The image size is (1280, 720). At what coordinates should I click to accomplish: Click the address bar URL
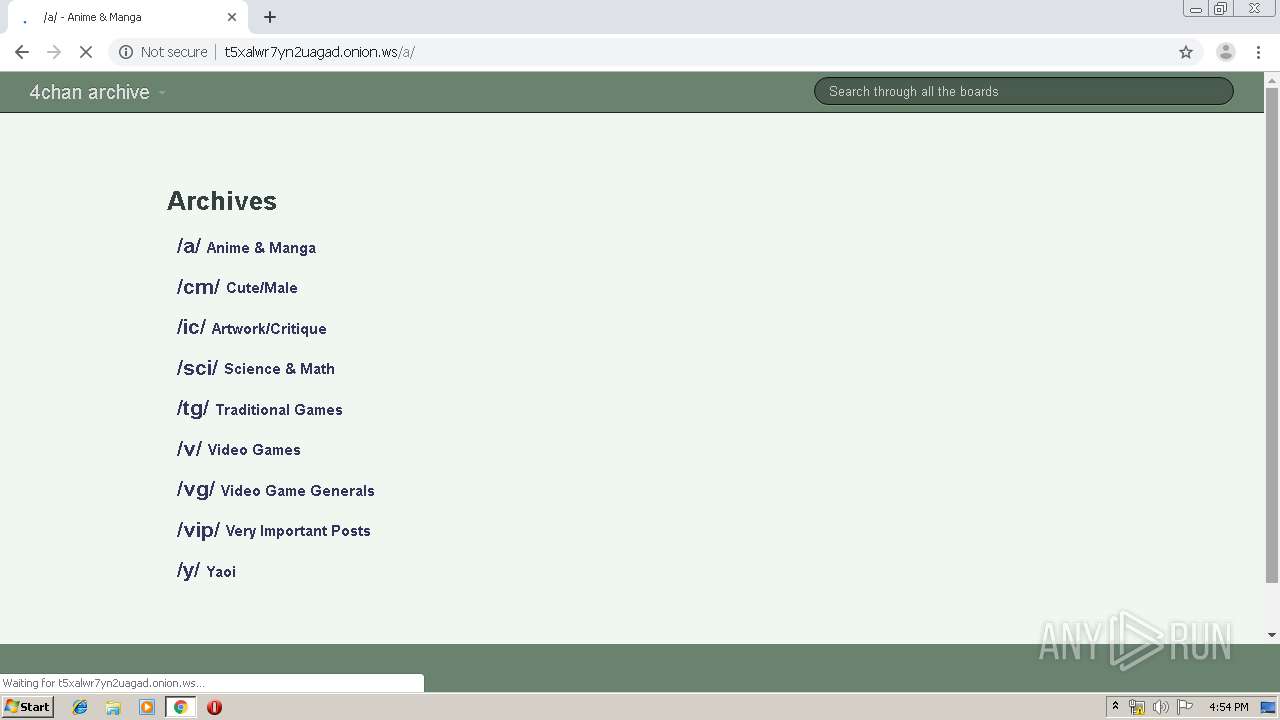click(x=319, y=52)
